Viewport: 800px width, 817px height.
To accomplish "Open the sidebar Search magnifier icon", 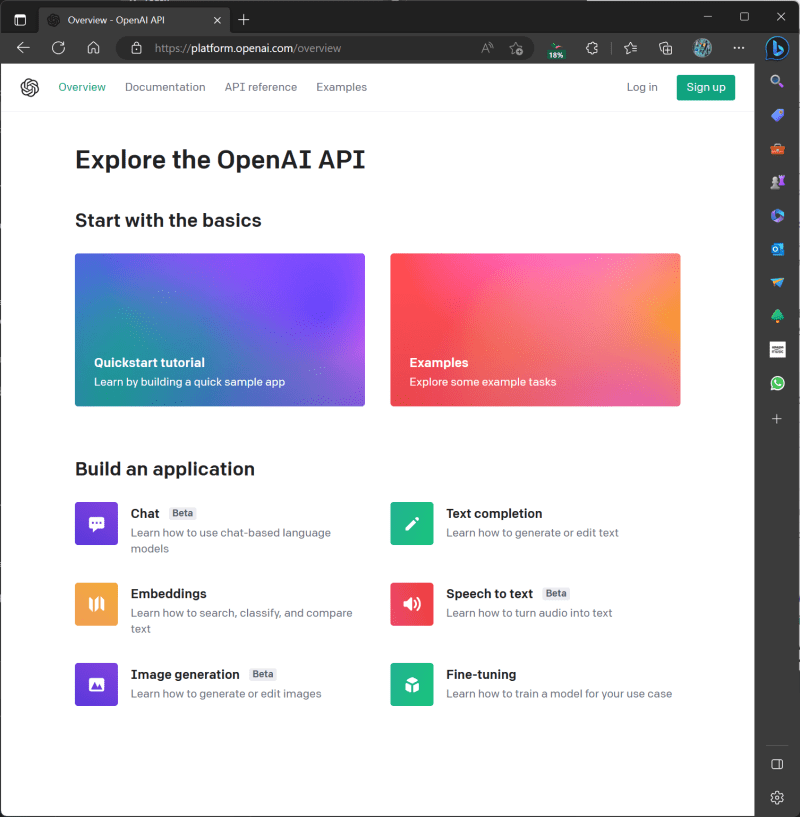I will click(x=777, y=81).
